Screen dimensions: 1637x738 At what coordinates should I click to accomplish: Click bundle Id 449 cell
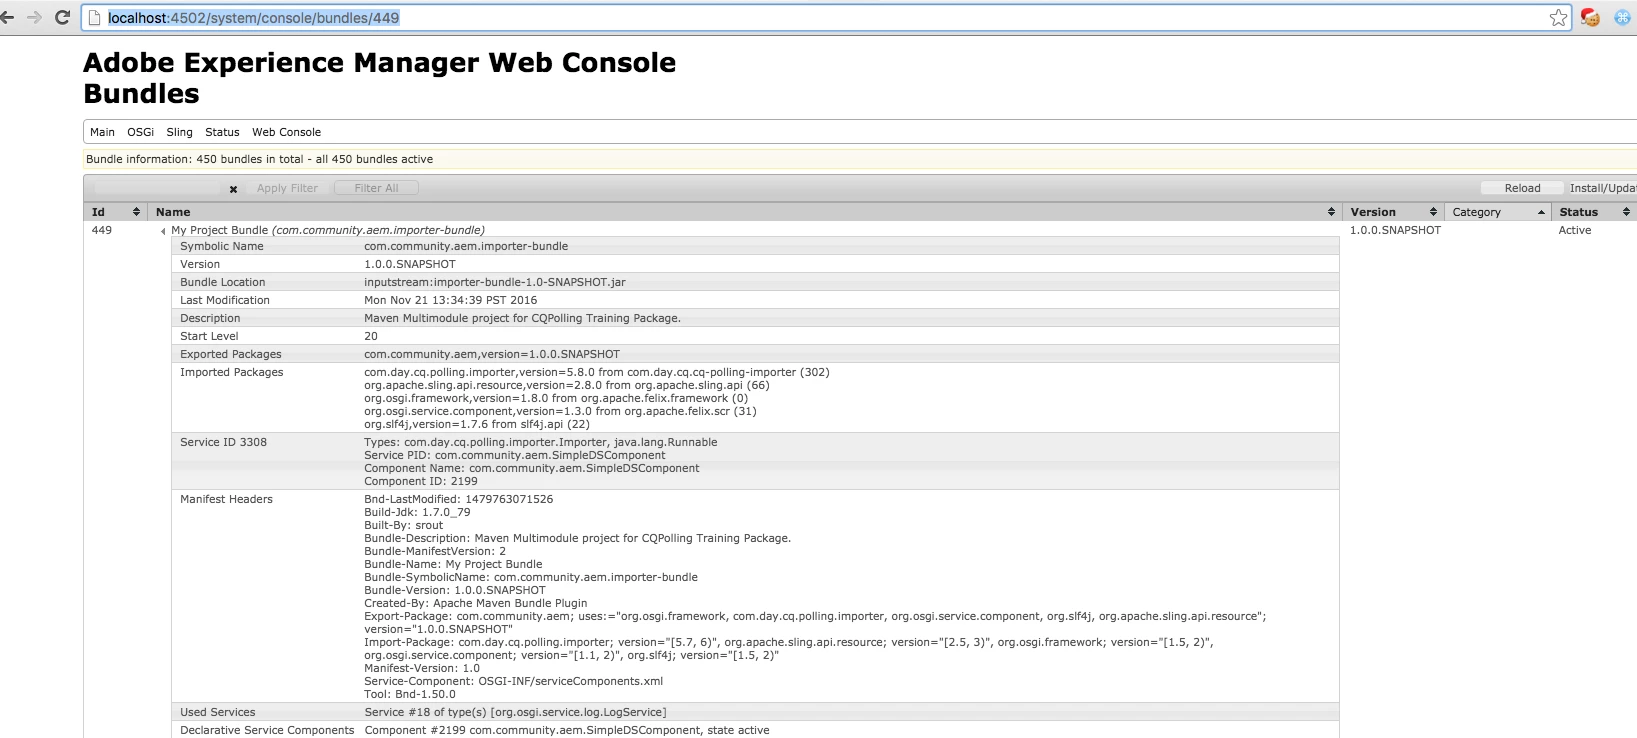[x=102, y=230]
